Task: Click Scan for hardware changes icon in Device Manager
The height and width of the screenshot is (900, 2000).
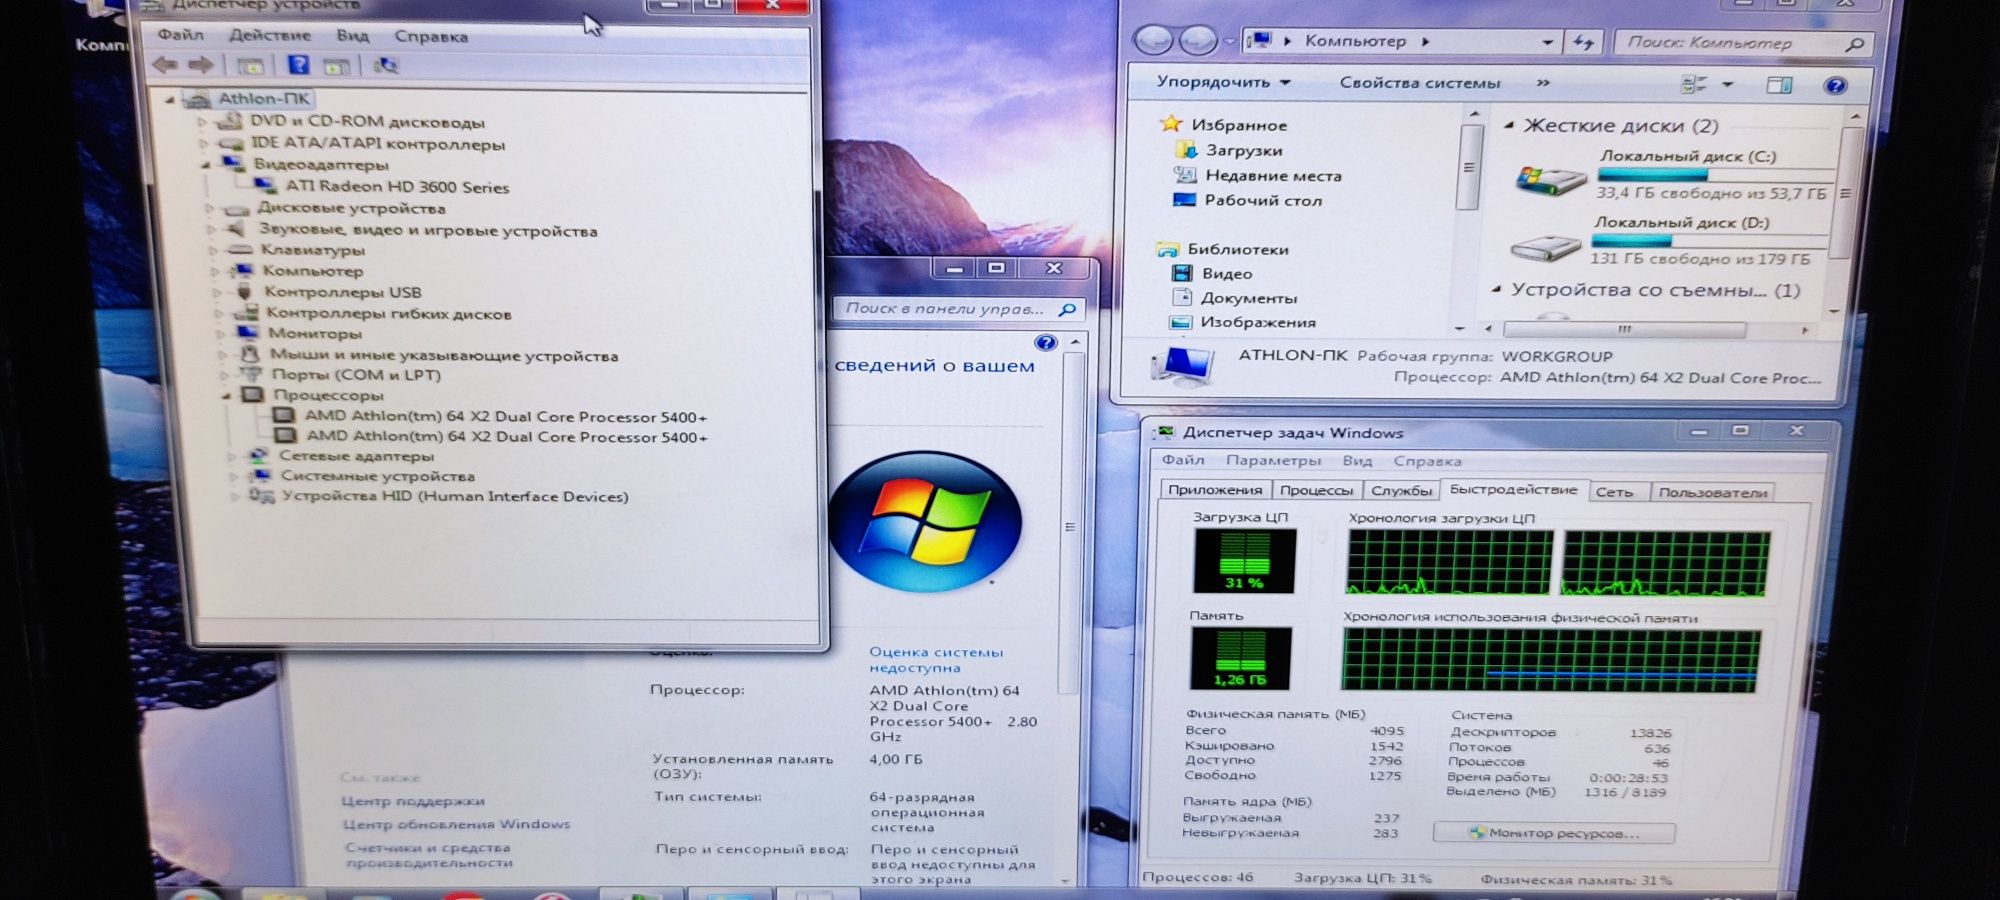Action: coord(386,66)
